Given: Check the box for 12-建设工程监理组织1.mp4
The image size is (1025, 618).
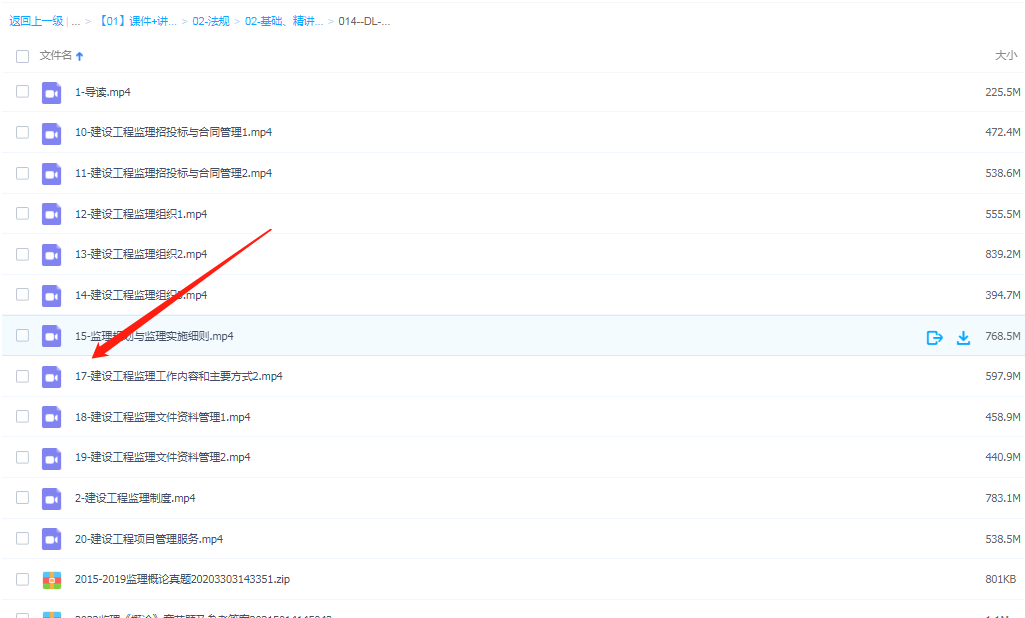Looking at the screenshot, I should (22, 213).
